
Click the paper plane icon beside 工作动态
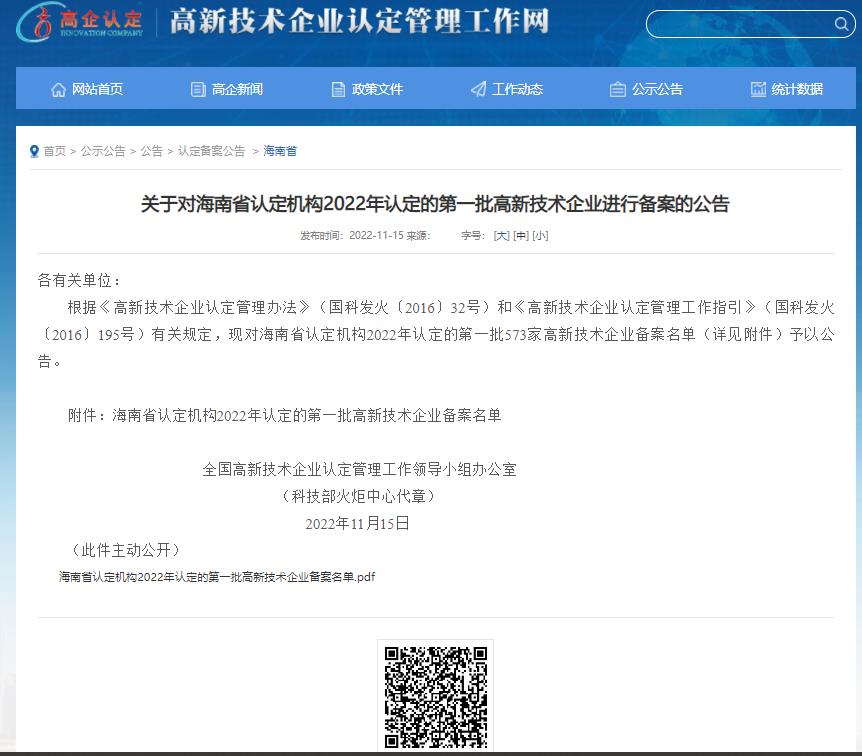pyautogui.click(x=478, y=89)
